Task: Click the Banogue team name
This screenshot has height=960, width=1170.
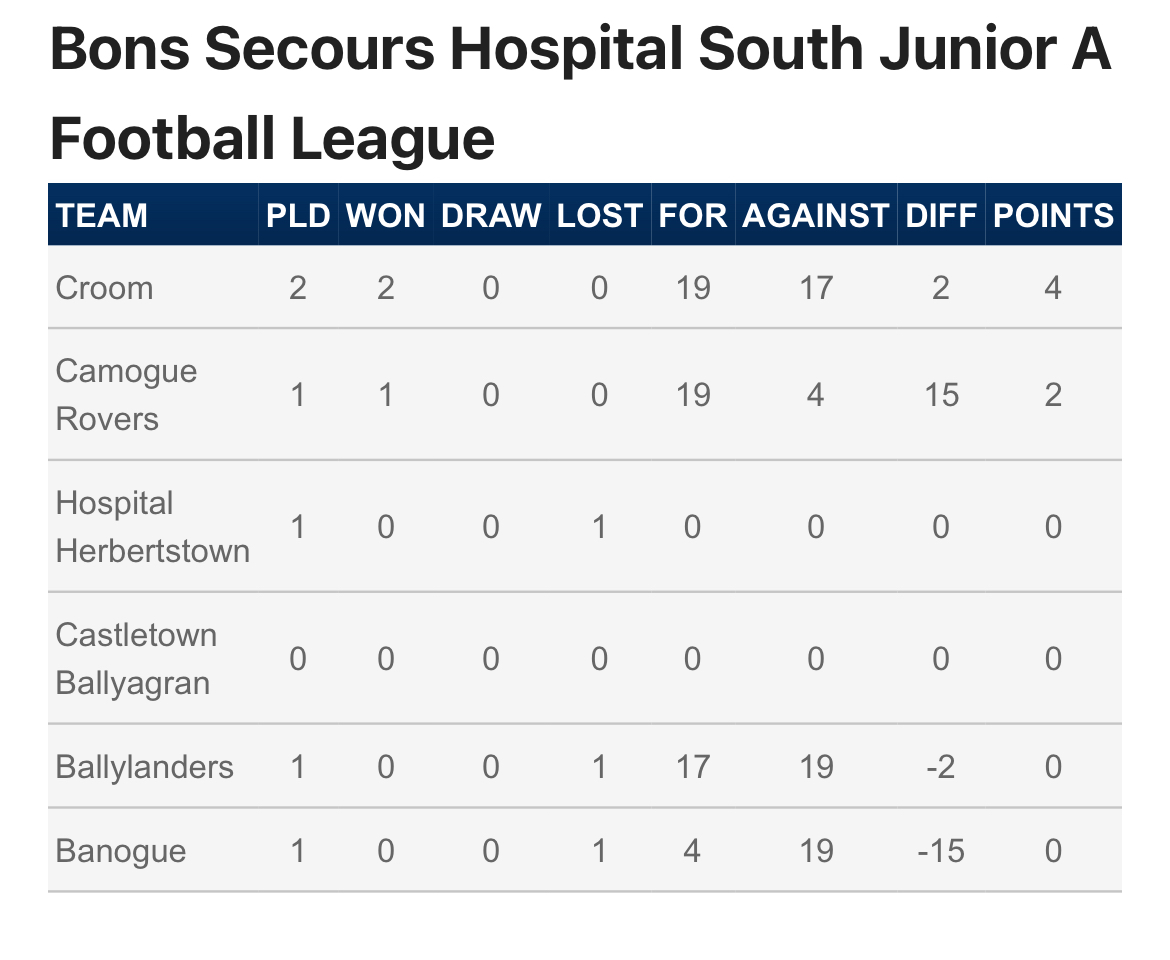Action: [120, 851]
